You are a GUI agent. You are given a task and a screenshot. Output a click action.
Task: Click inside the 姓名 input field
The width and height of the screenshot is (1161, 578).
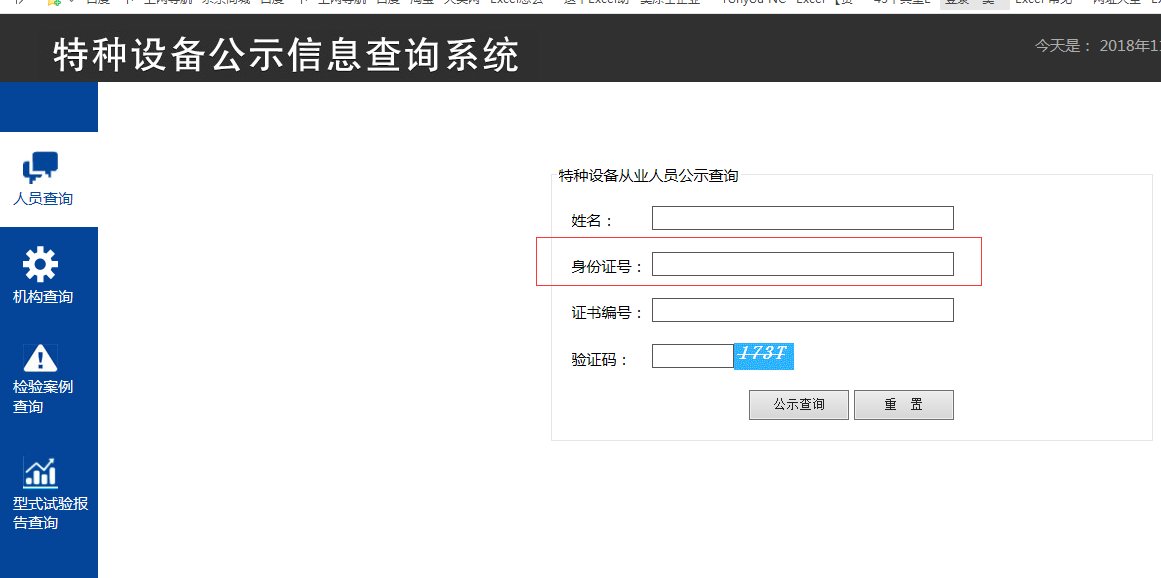coord(801,217)
